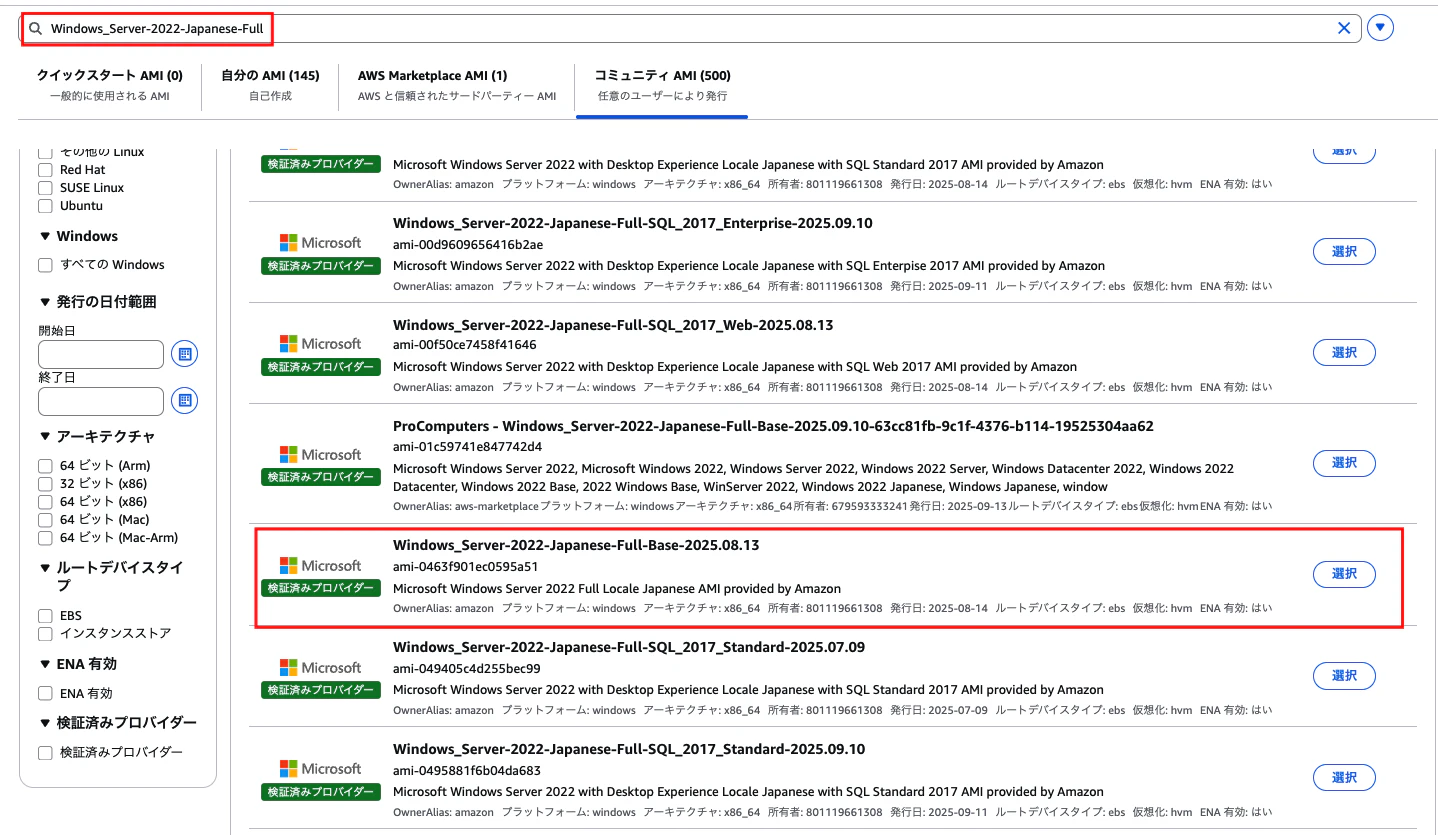This screenshot has height=835, width=1438.
Task: Click the AMI ID ami-00d9609656416b2ae
Action: click(x=468, y=245)
